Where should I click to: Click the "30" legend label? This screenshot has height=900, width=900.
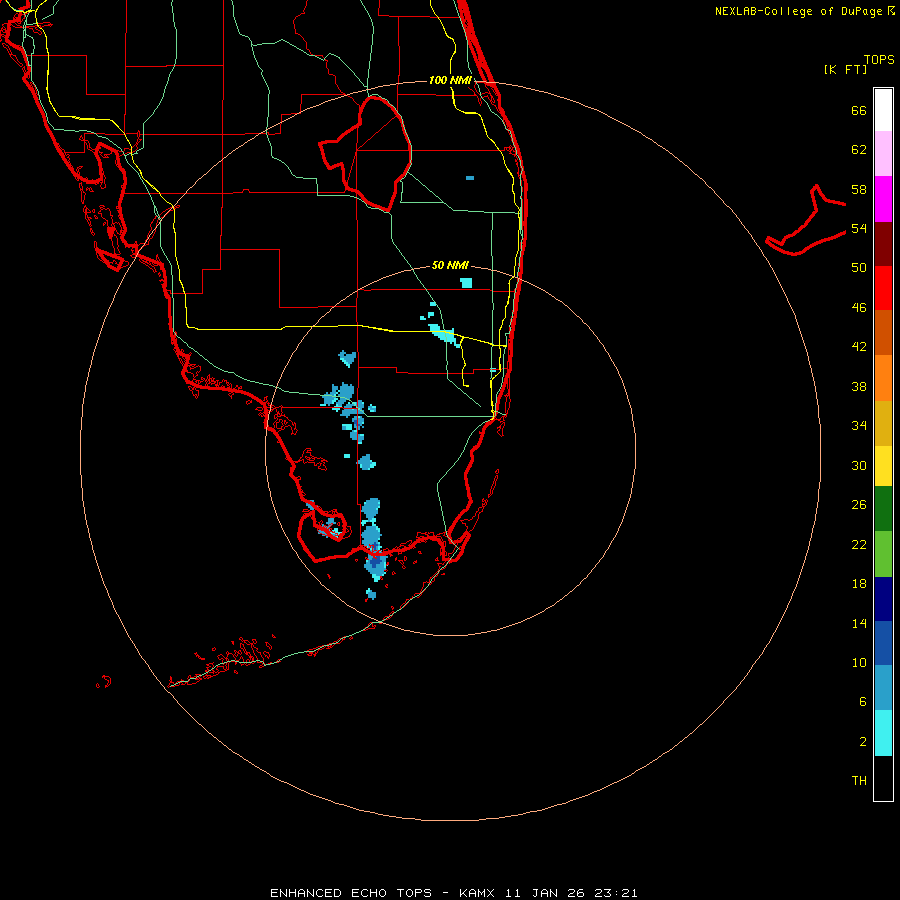pos(859,465)
